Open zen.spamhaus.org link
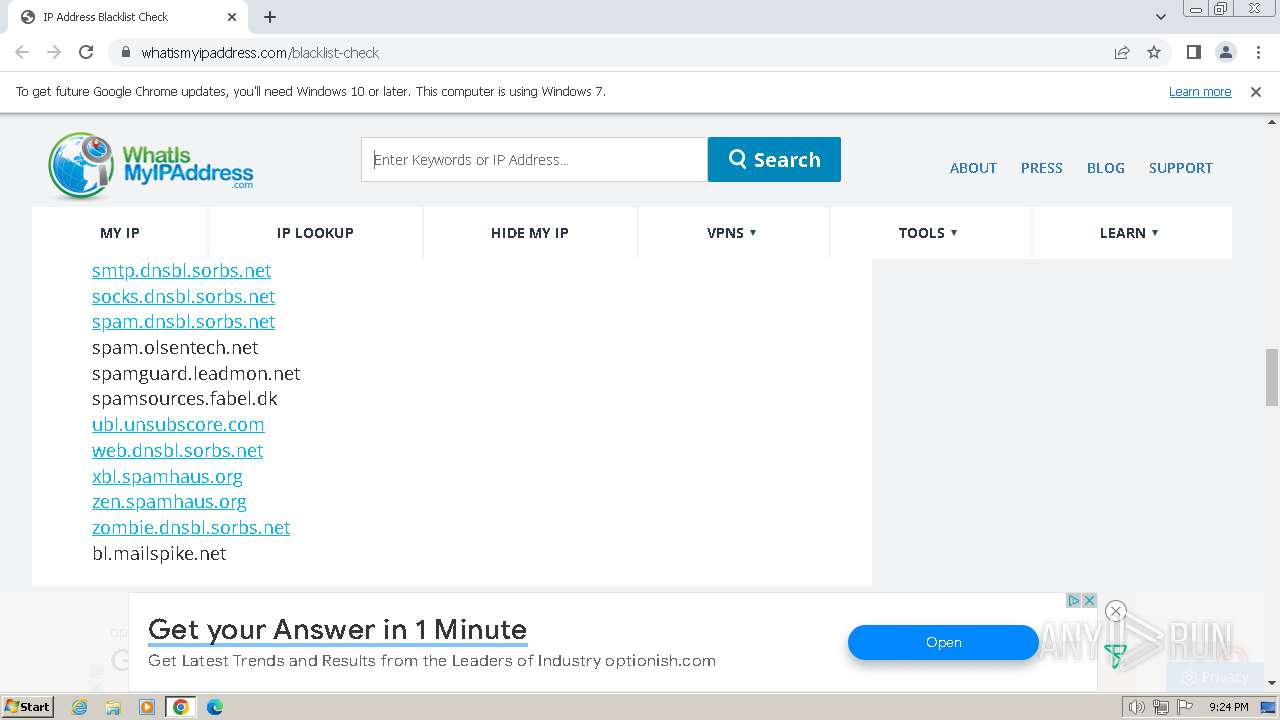The width and height of the screenshot is (1280, 720). [169, 502]
